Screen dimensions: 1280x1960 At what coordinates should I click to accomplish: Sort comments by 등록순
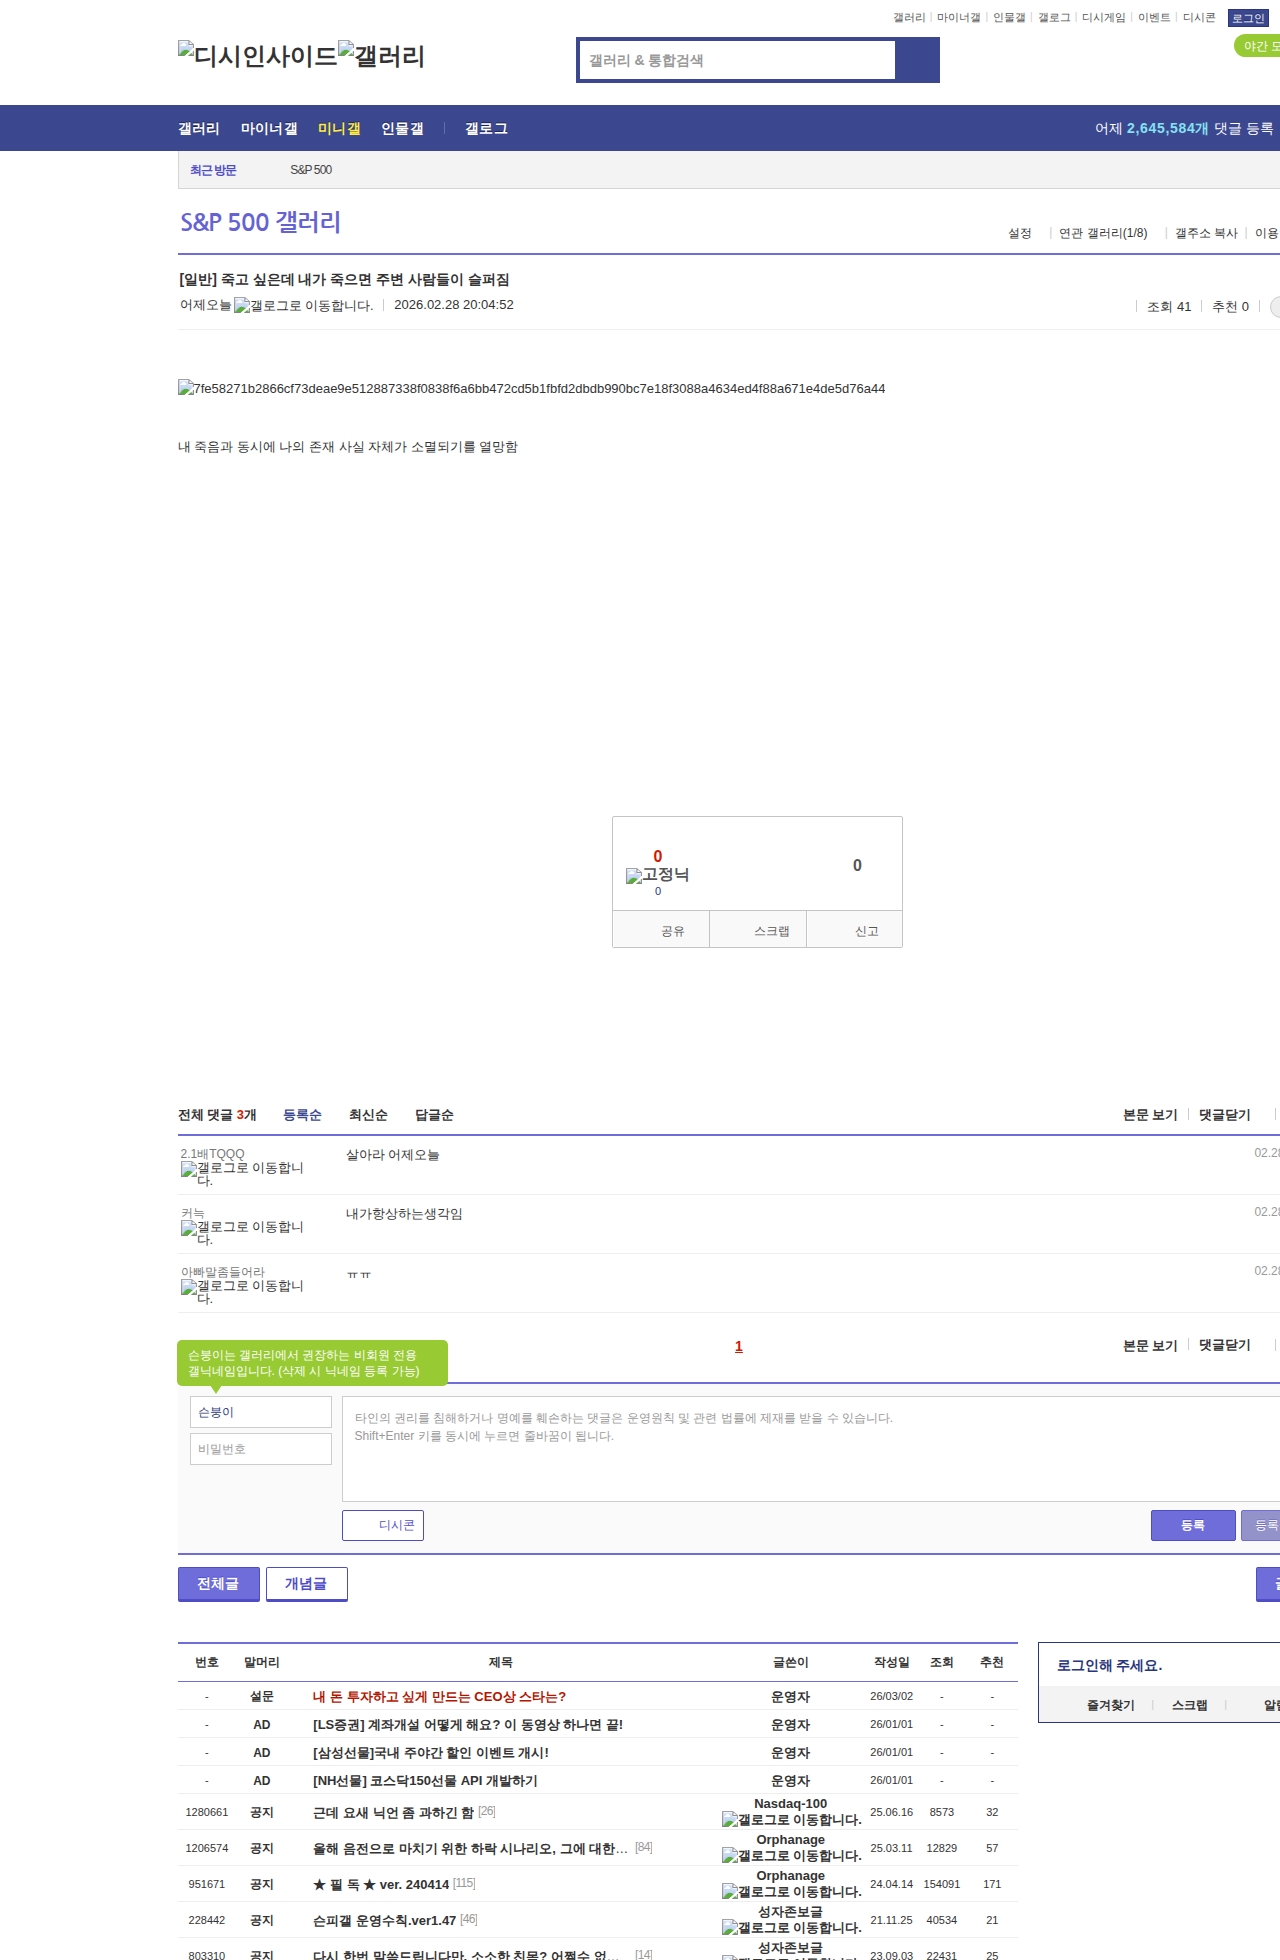click(302, 1115)
